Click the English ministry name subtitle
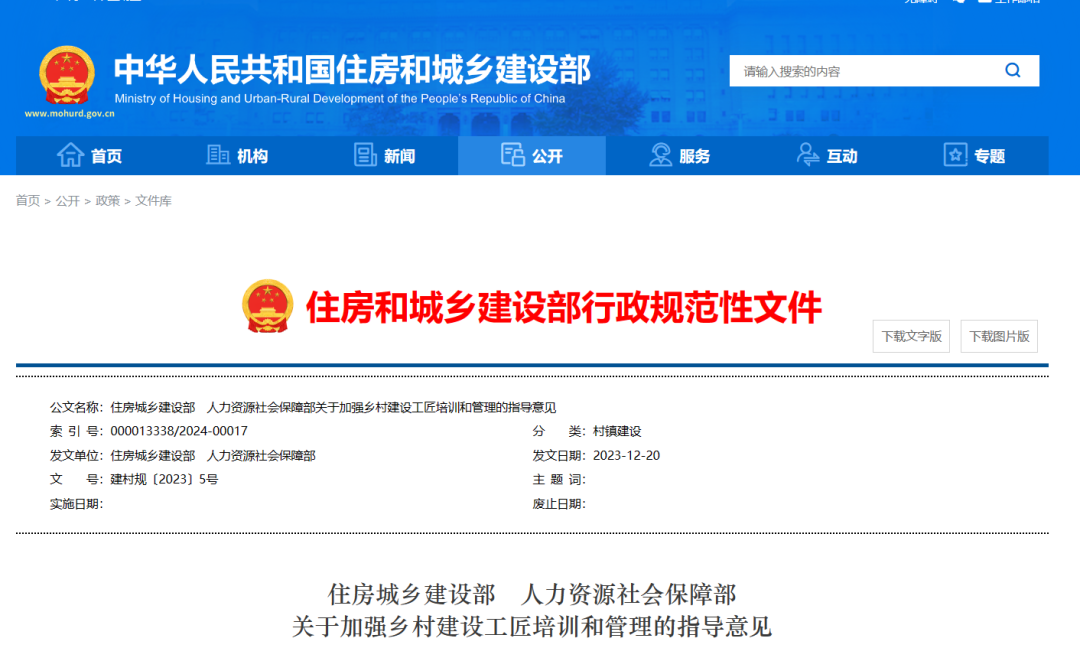The width and height of the screenshot is (1080, 648). pyautogui.click(x=340, y=98)
